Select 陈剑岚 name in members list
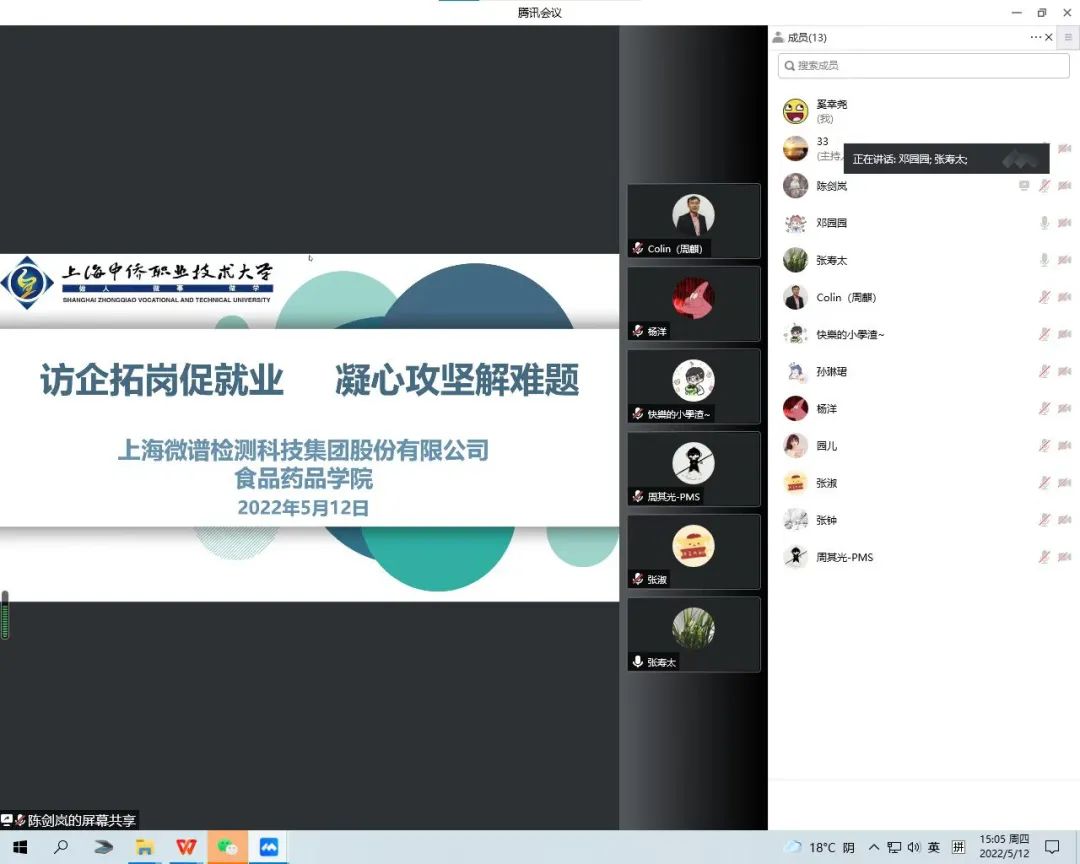The width and height of the screenshot is (1080, 864). pyautogui.click(x=831, y=186)
